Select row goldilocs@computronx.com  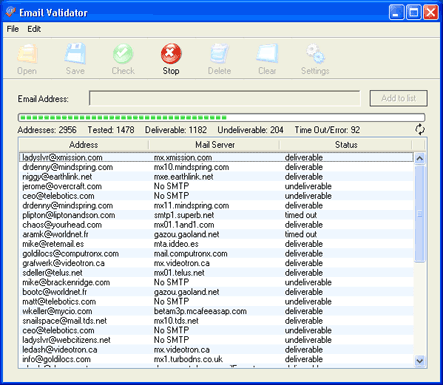[216, 254]
